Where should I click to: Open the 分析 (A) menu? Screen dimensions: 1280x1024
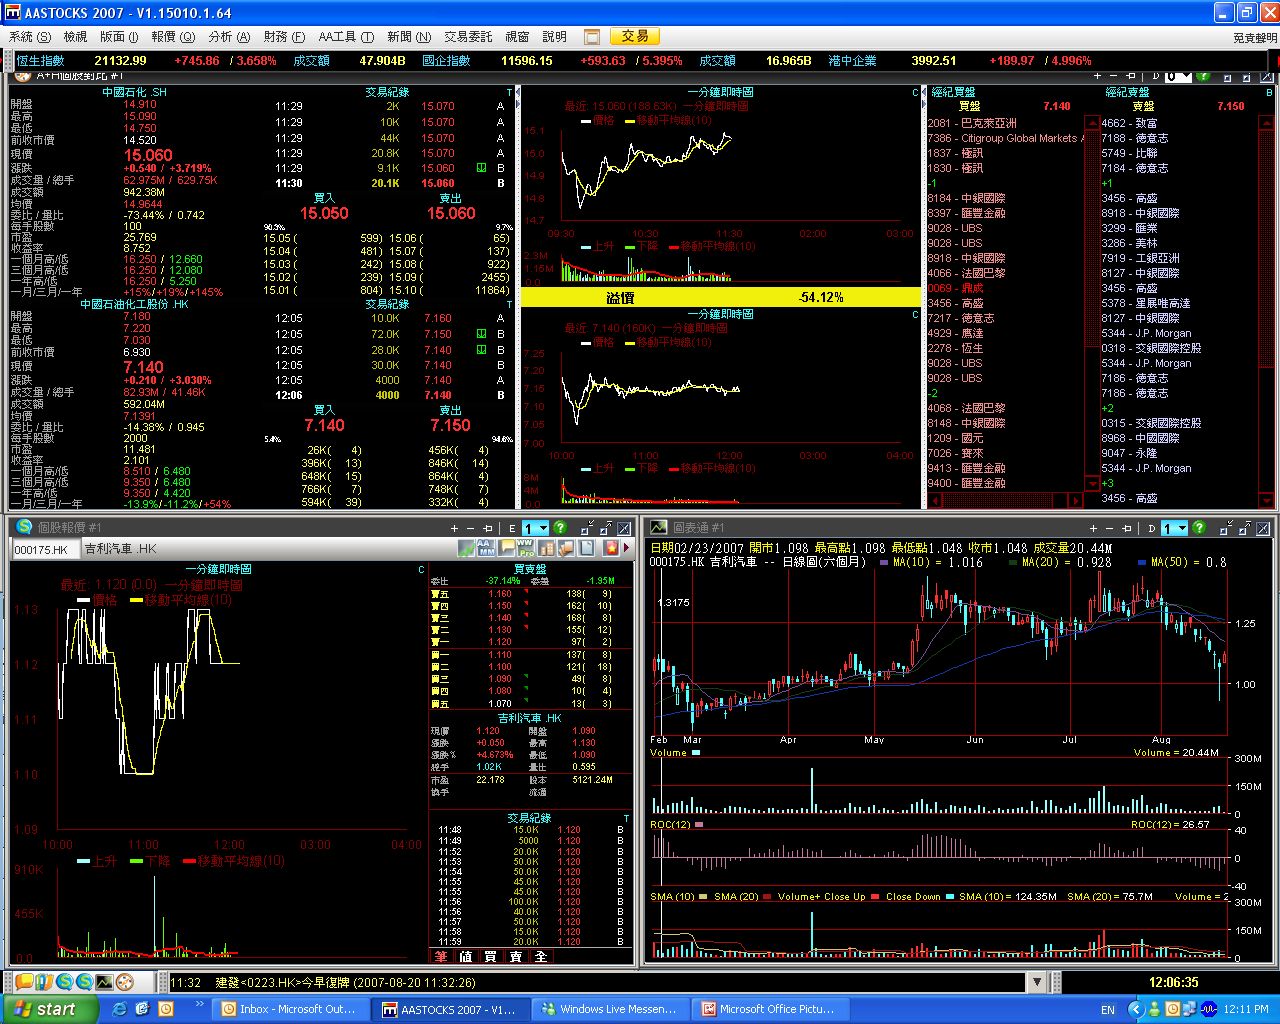[229, 37]
